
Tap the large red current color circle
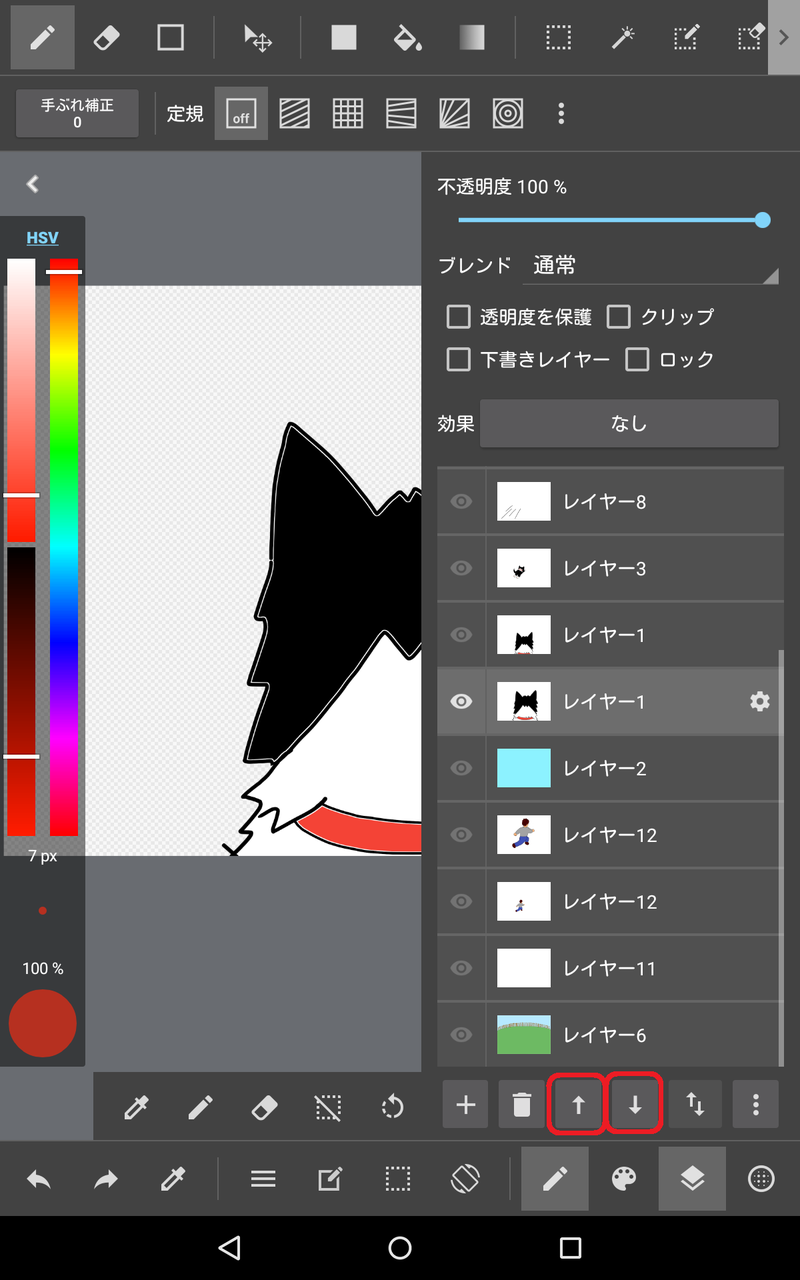pos(42,1023)
